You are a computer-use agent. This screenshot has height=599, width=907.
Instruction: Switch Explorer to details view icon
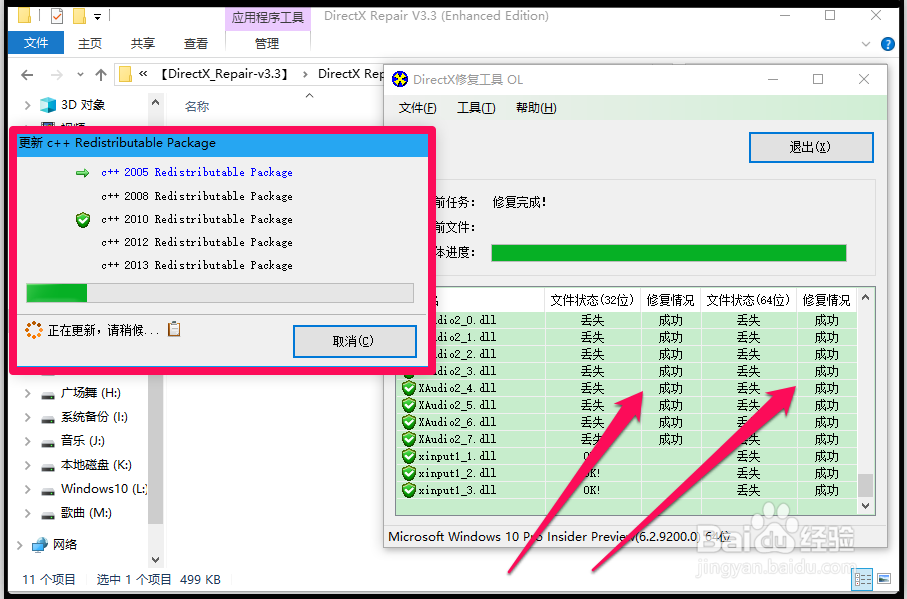coord(862,579)
